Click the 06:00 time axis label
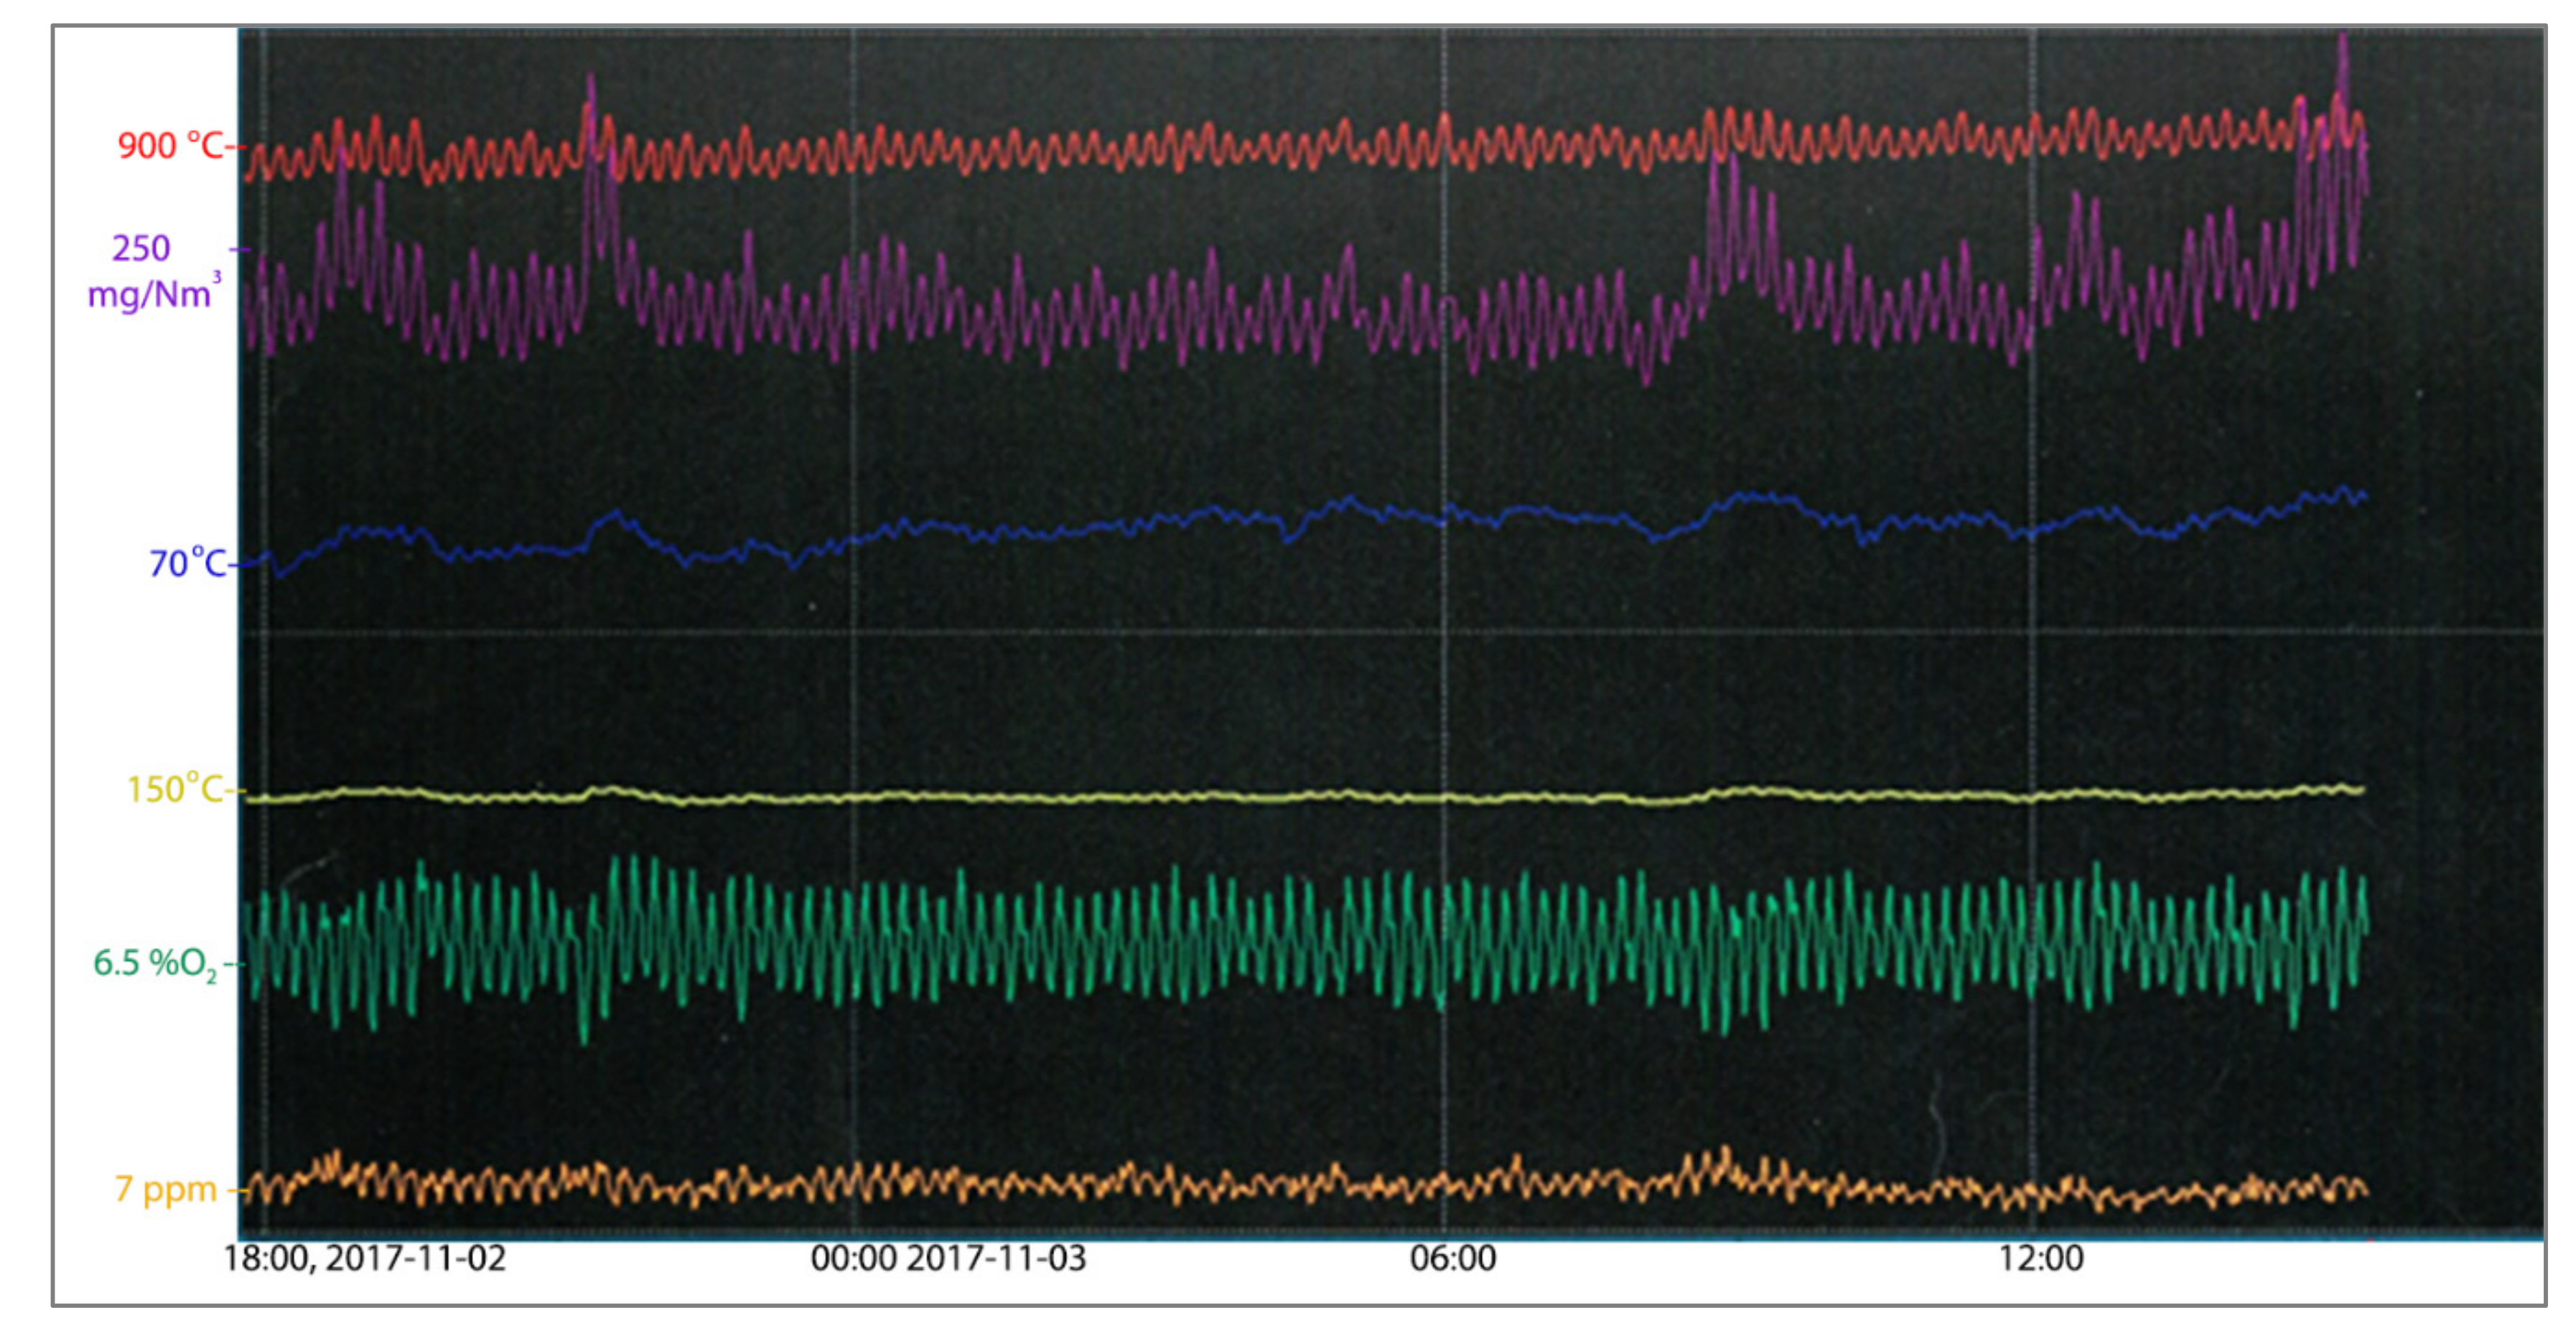 1452,1258
